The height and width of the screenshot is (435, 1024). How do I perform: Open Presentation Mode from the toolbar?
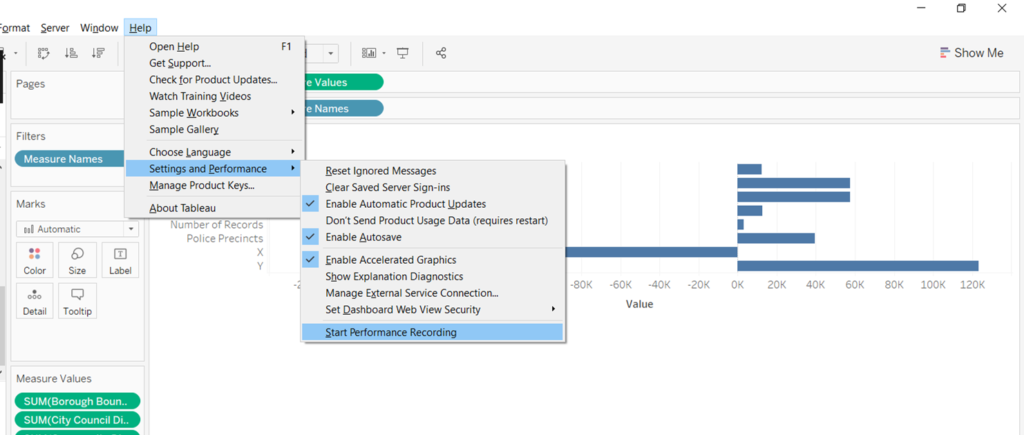tap(403, 53)
